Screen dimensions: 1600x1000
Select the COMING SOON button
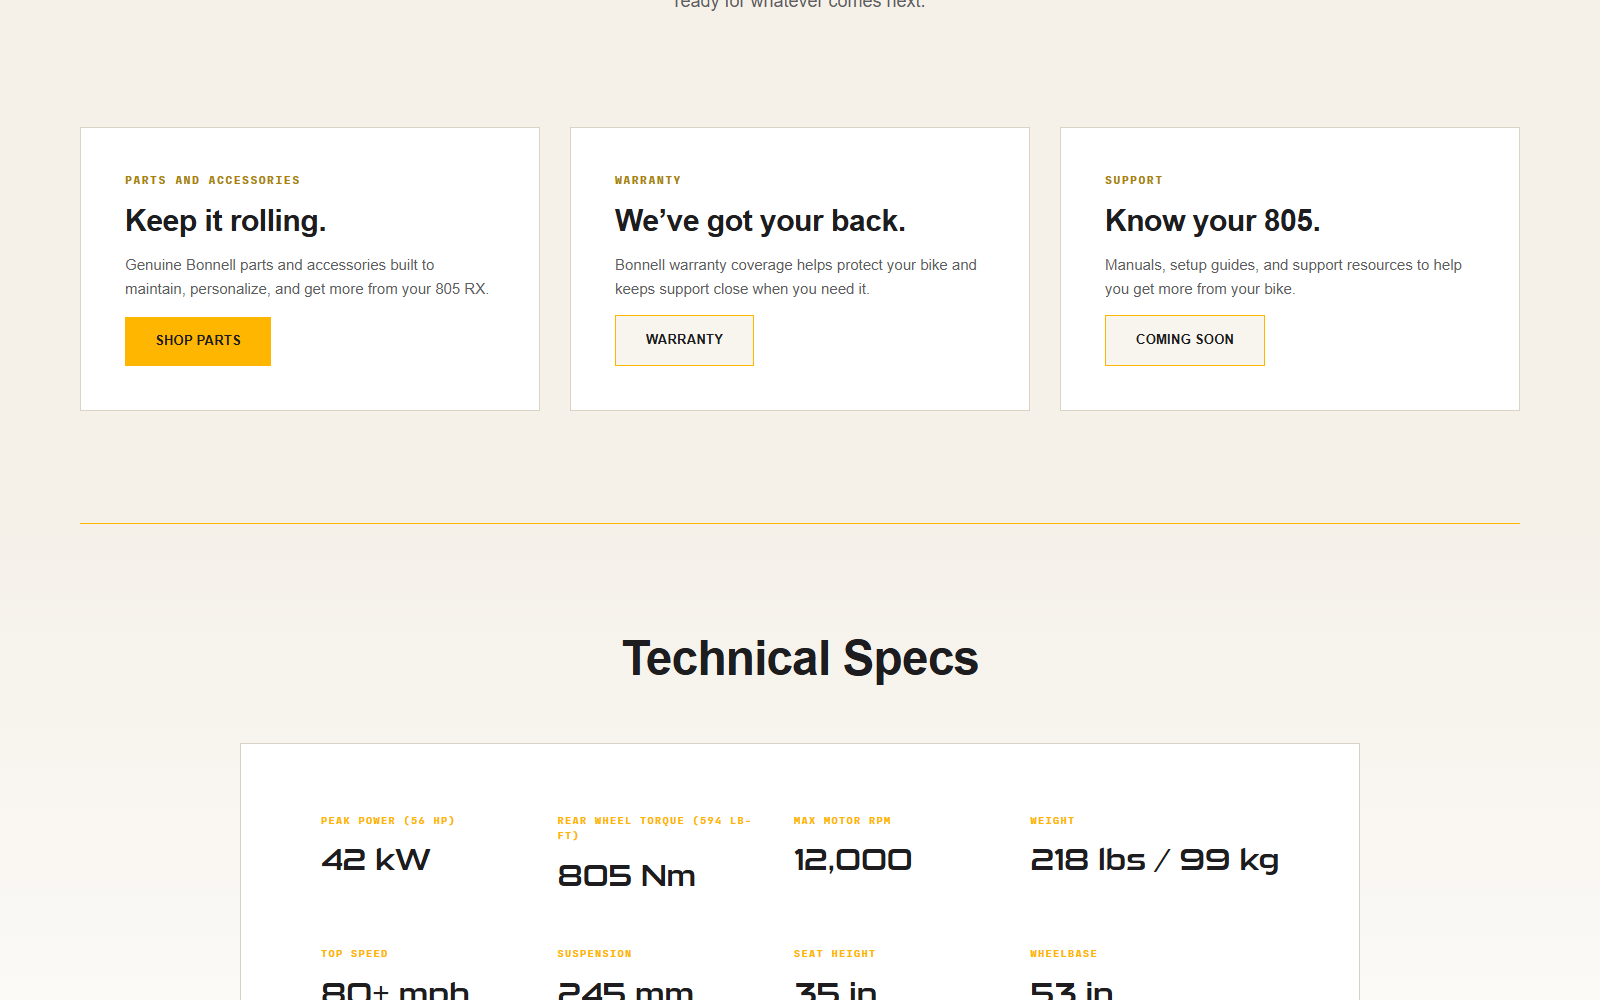click(1185, 340)
